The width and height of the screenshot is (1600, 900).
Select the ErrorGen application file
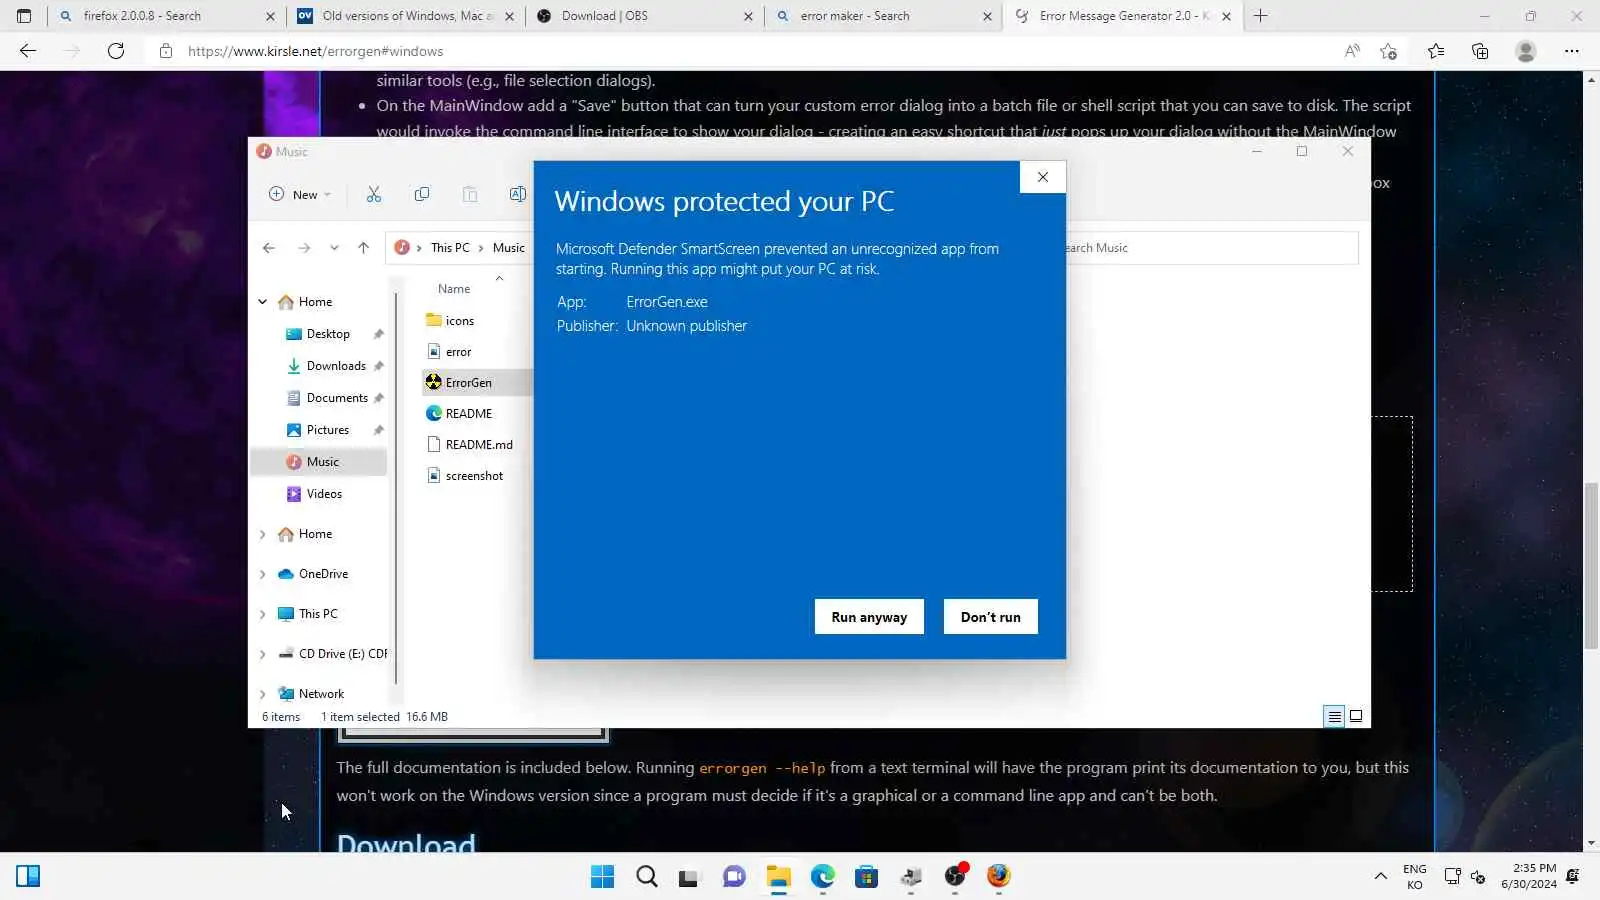coord(468,383)
